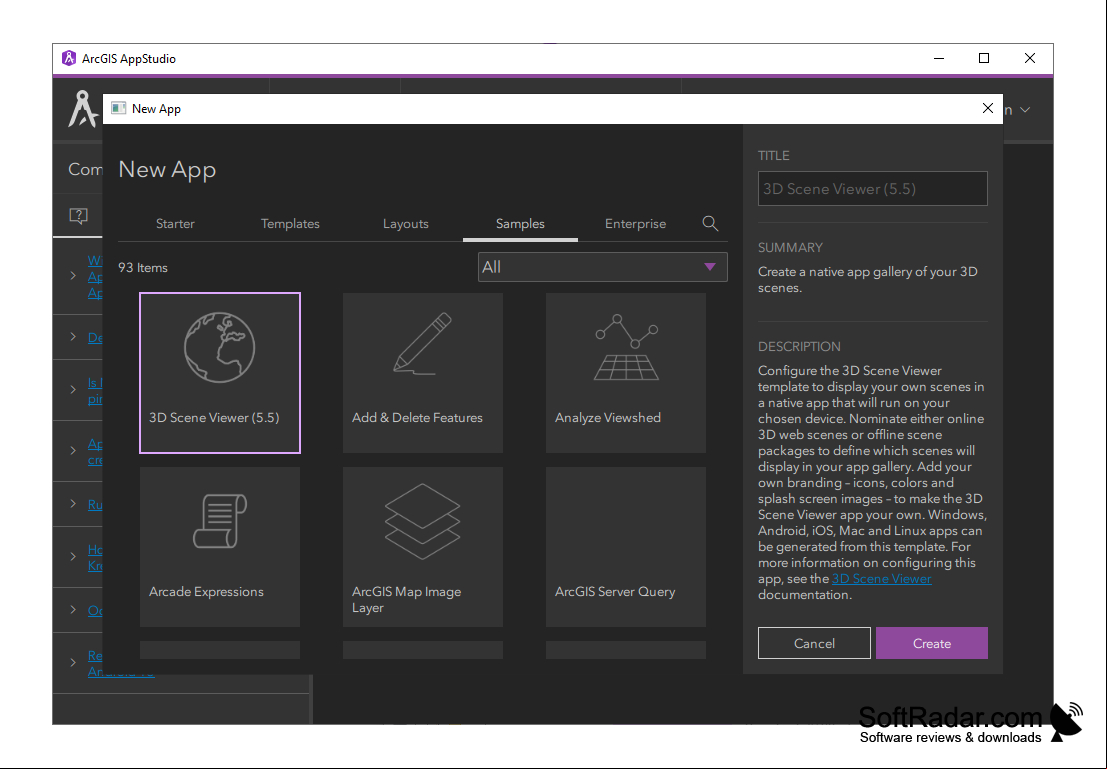Switch to the Layouts tab

pyautogui.click(x=405, y=224)
